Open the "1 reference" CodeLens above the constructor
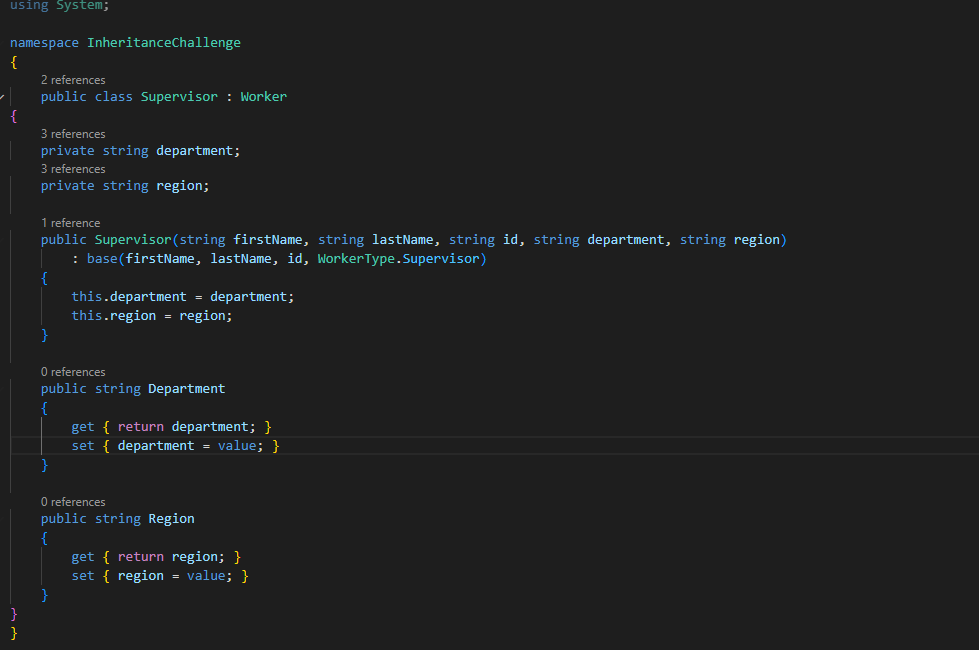The height and width of the screenshot is (650, 979). (x=71, y=223)
